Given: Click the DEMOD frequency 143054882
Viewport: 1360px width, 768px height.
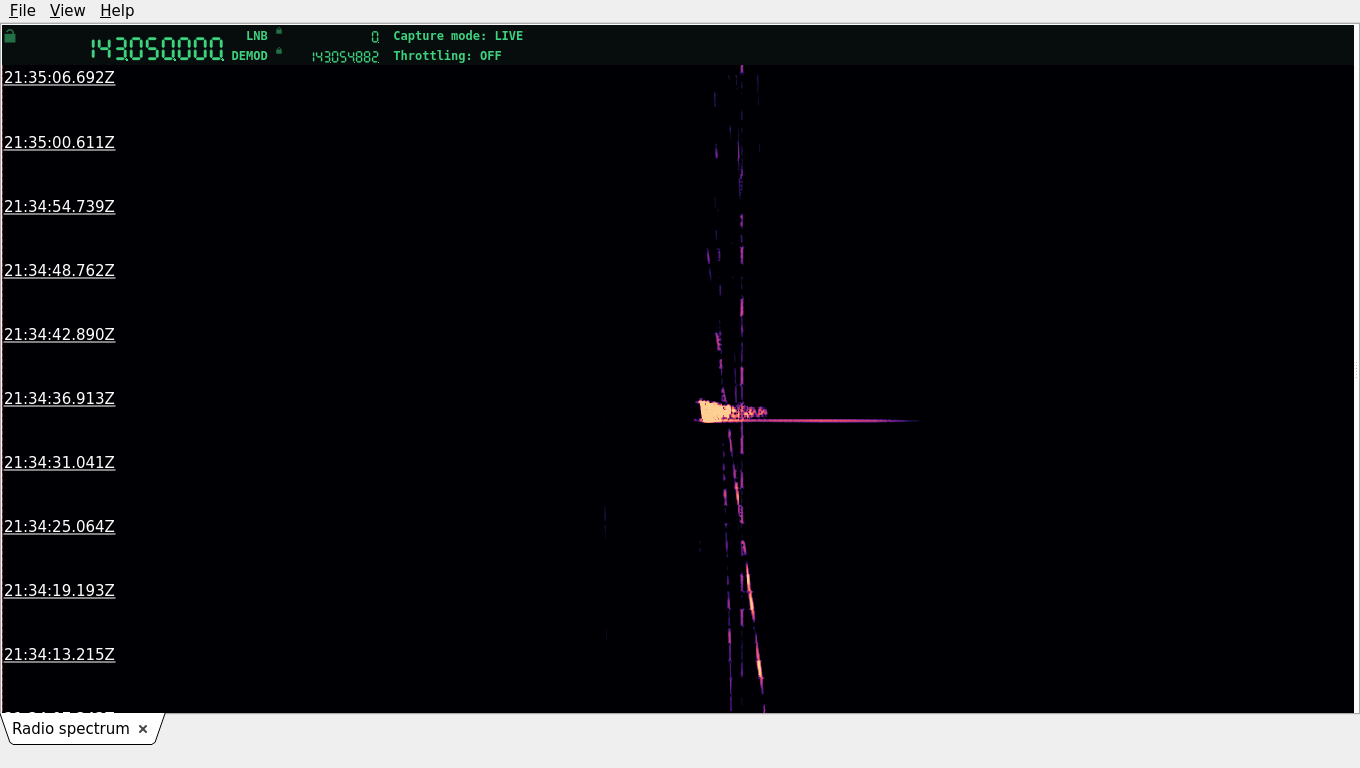Looking at the screenshot, I should click(x=345, y=57).
